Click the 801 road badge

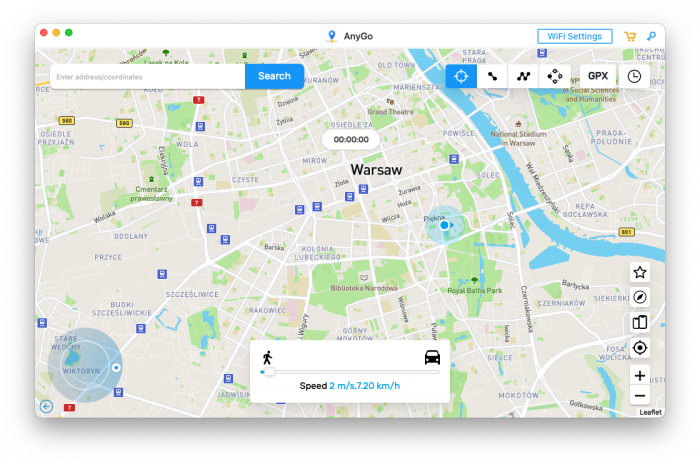tap(626, 232)
